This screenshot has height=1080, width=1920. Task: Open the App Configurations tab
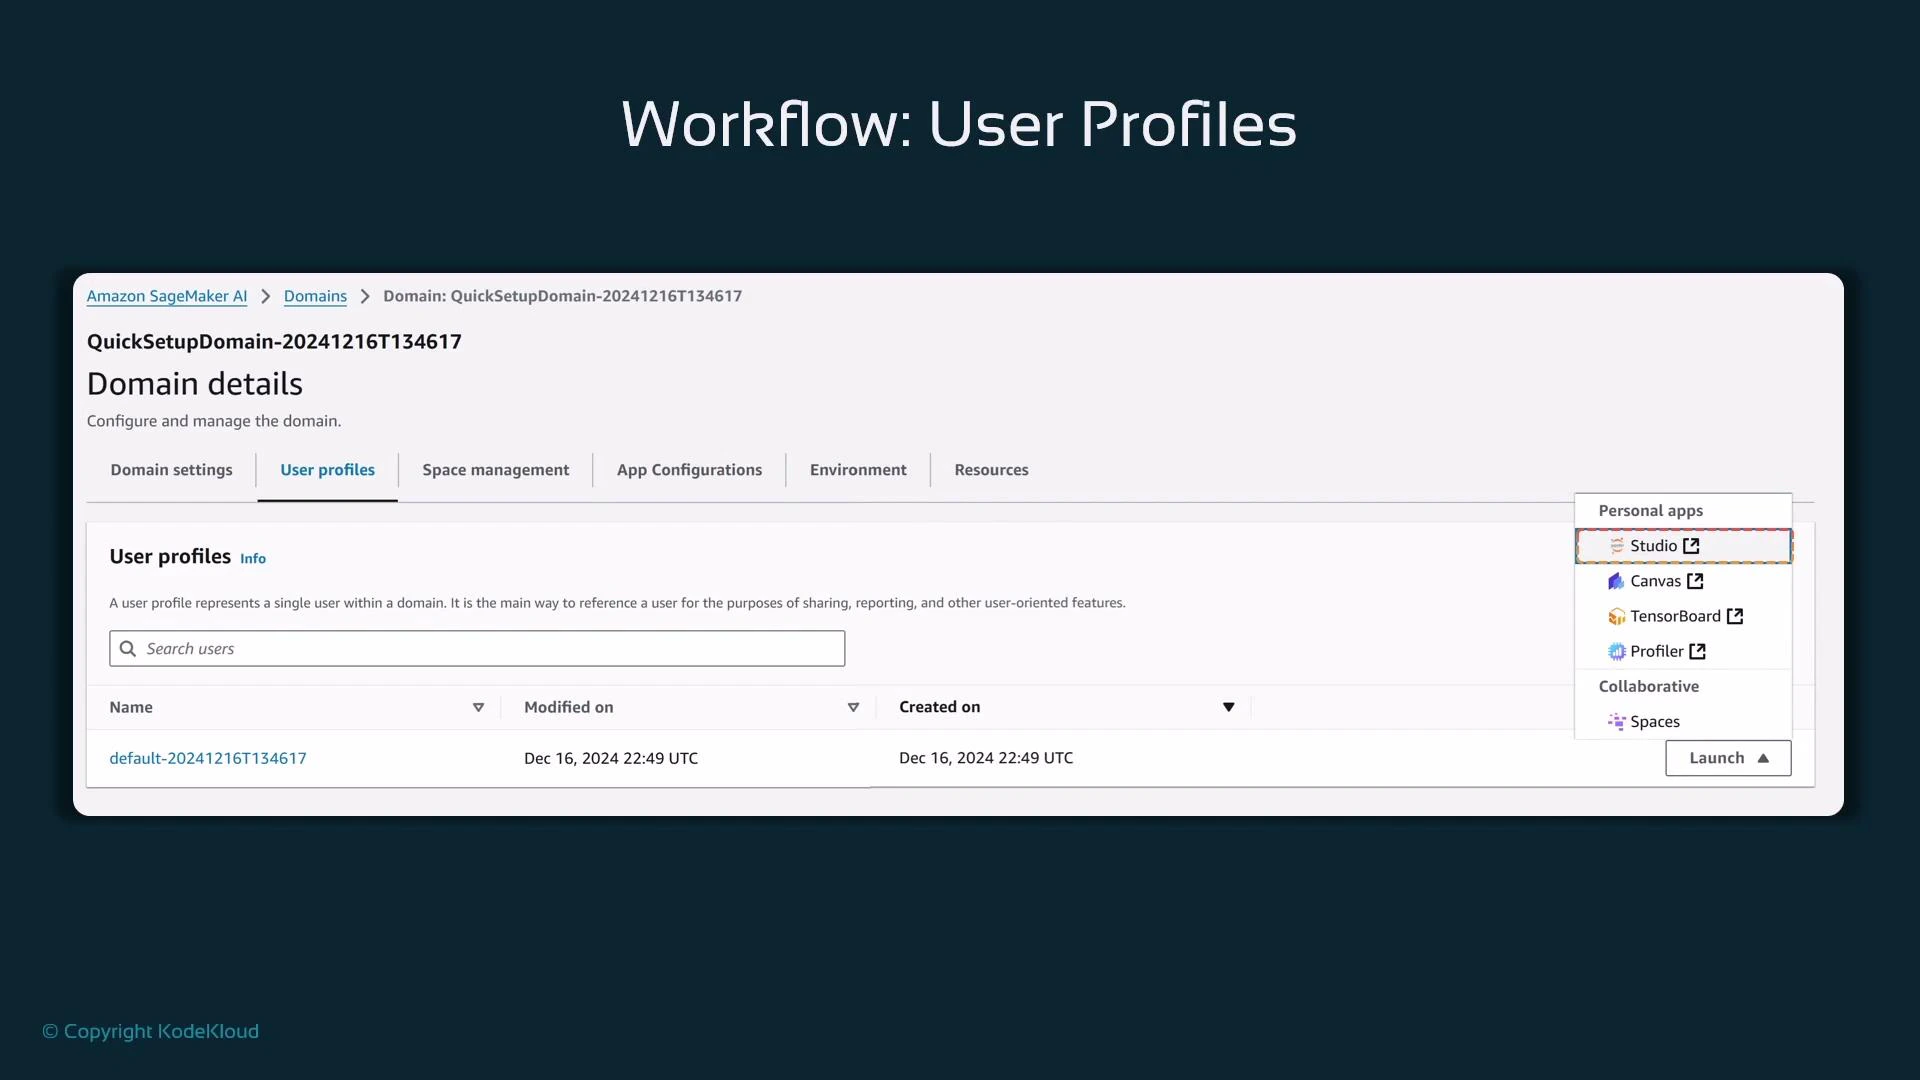tap(689, 470)
